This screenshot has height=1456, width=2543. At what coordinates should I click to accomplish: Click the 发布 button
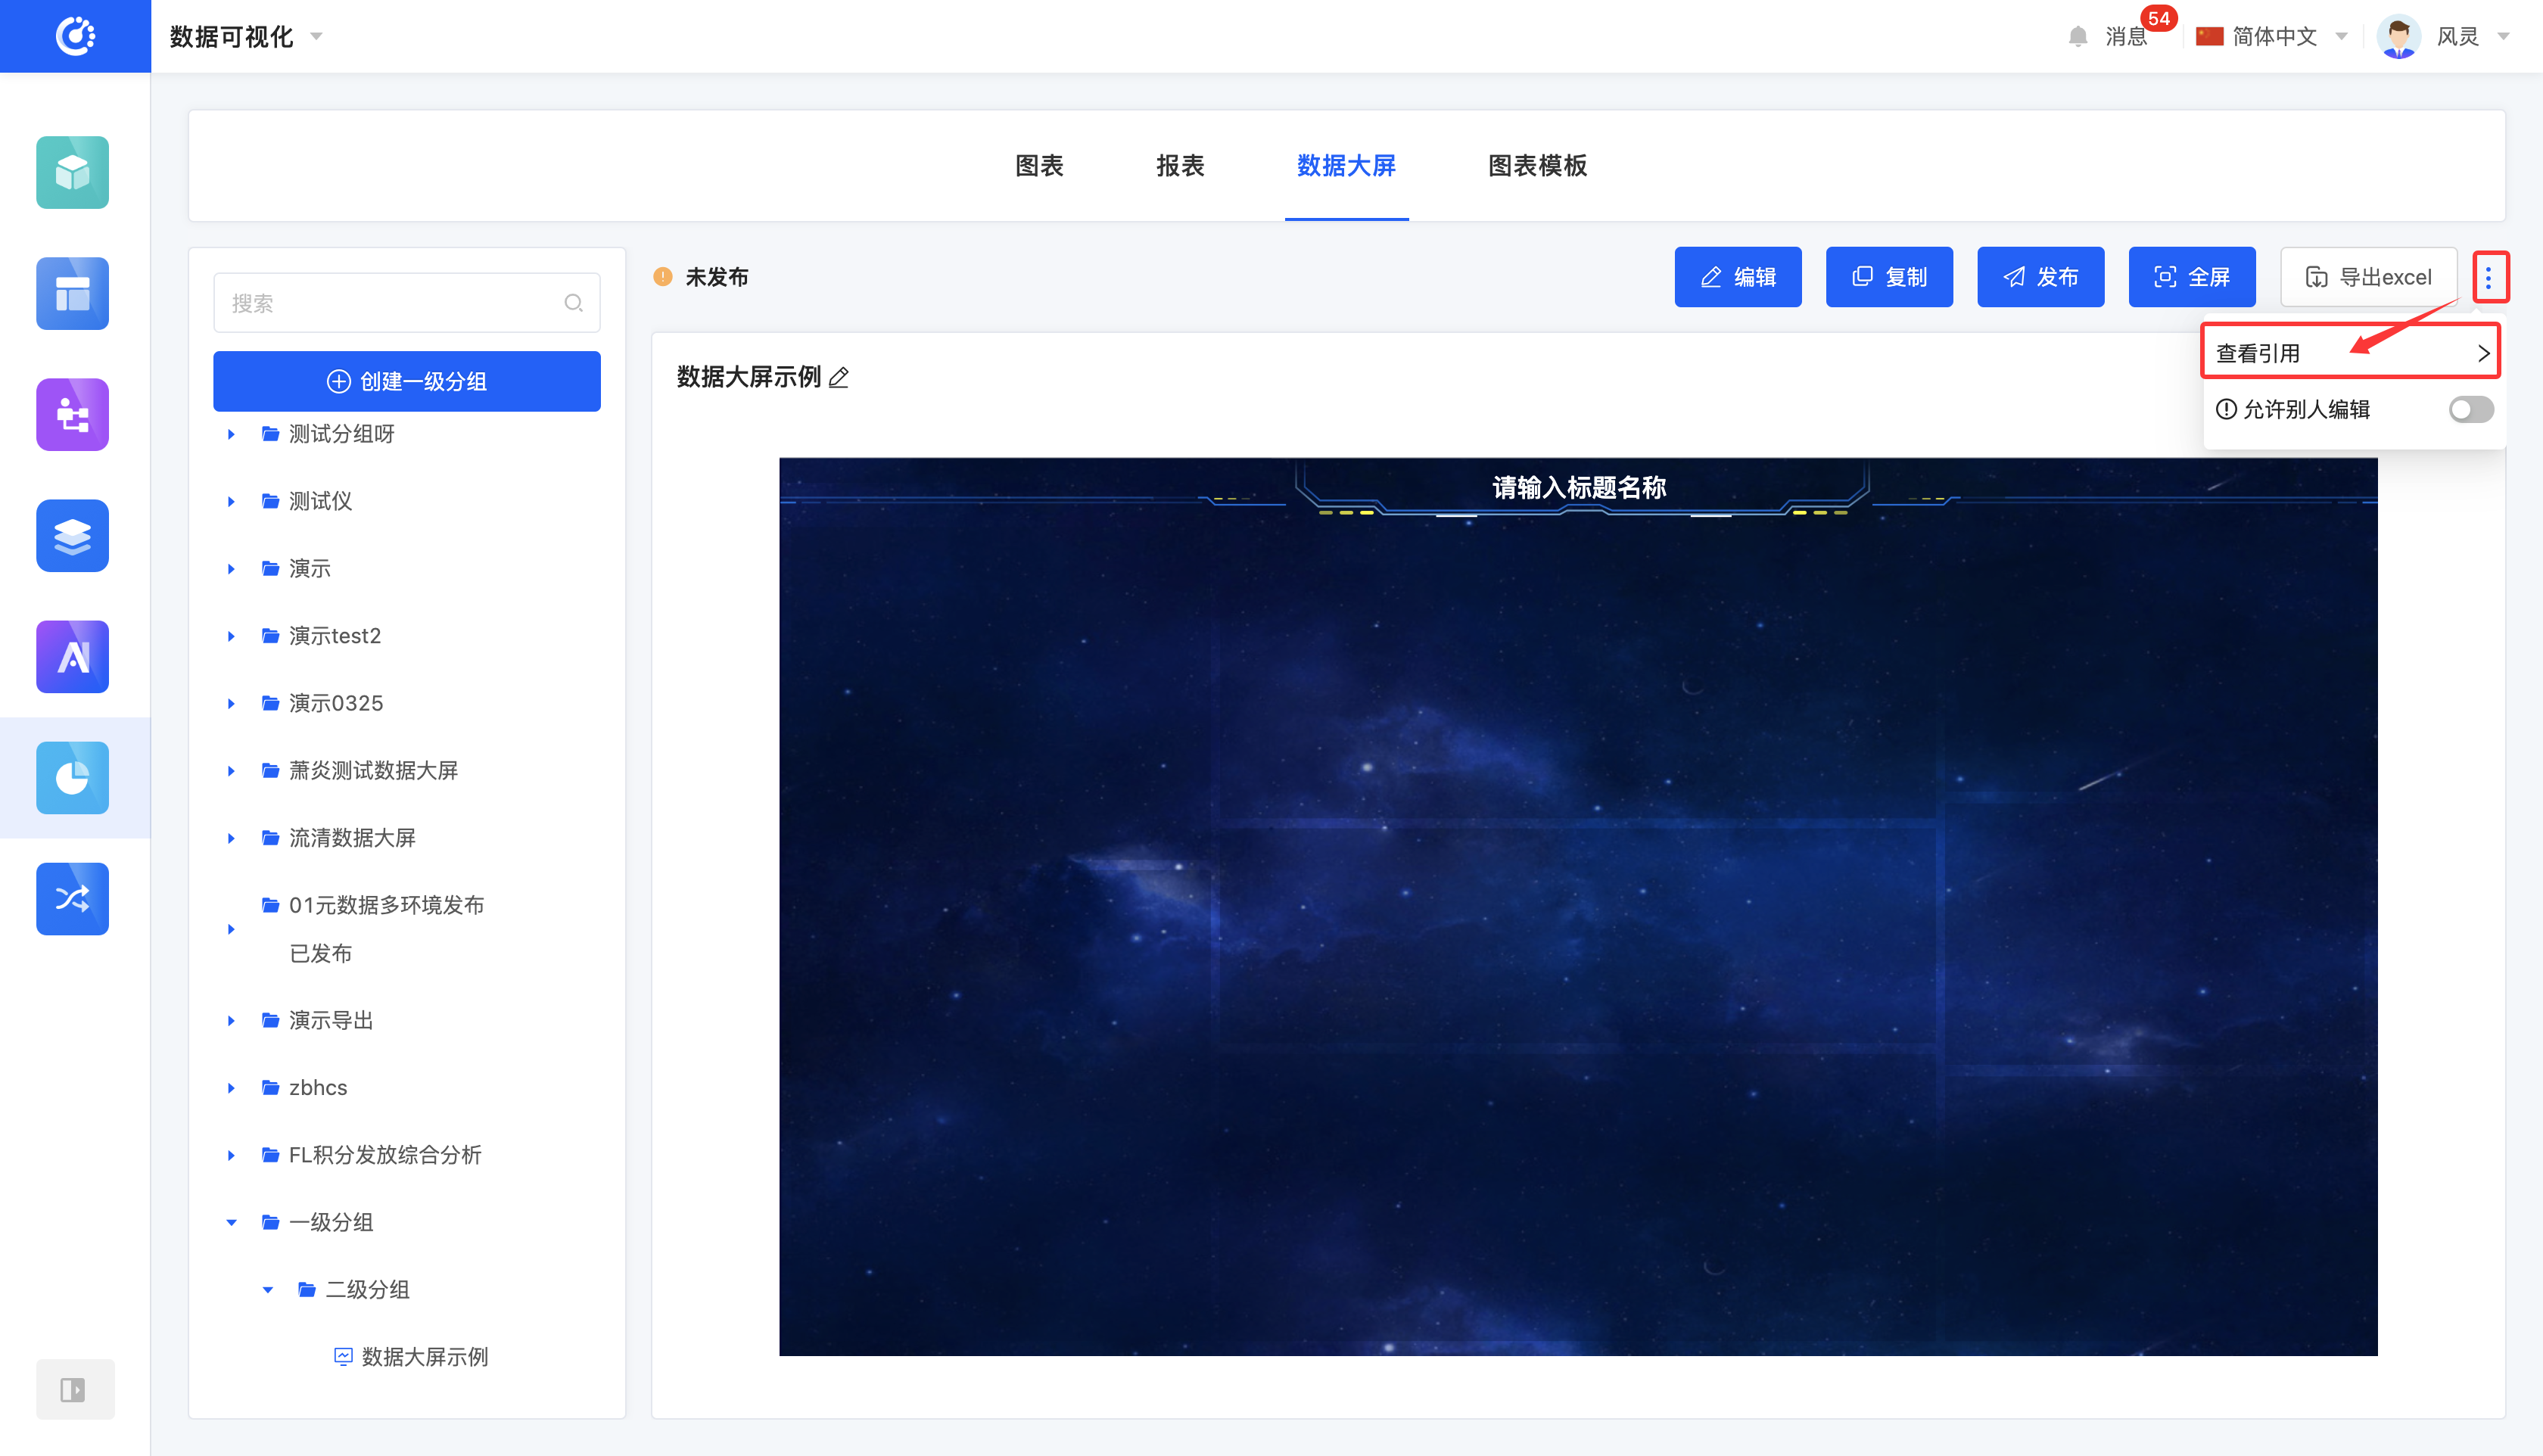click(2040, 277)
